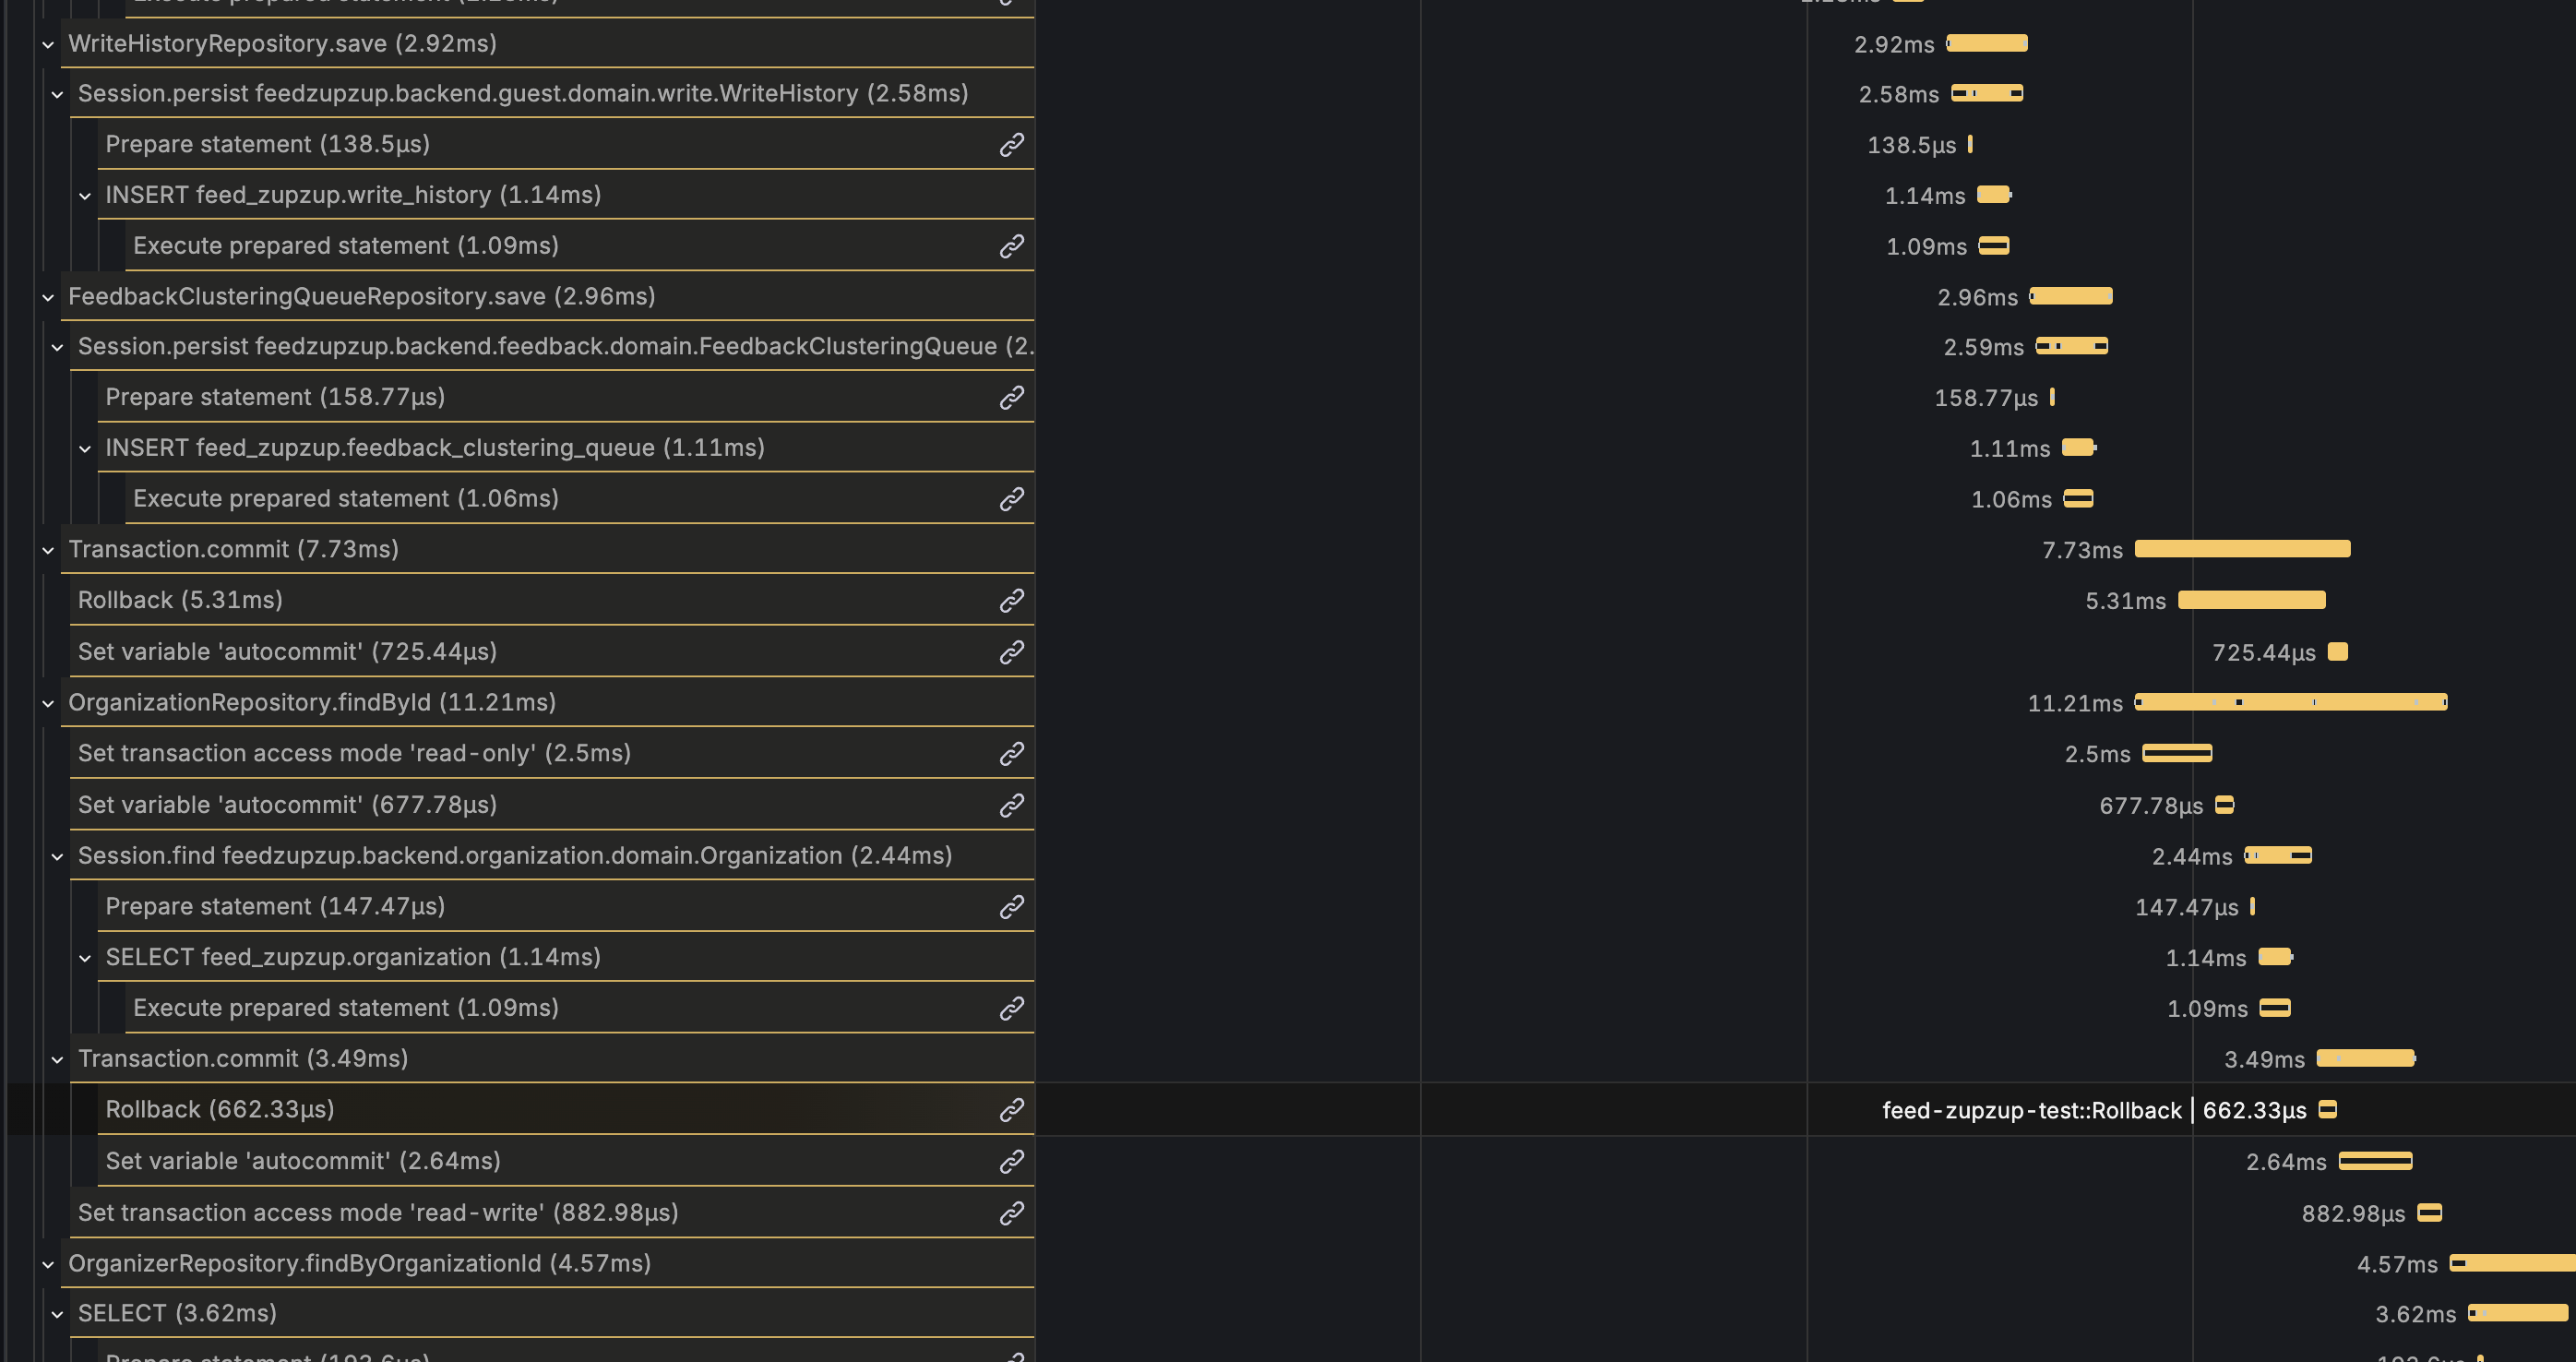Collapse Session.find Organization (2.44ms) span
The image size is (2576, 1362).
(x=57, y=856)
